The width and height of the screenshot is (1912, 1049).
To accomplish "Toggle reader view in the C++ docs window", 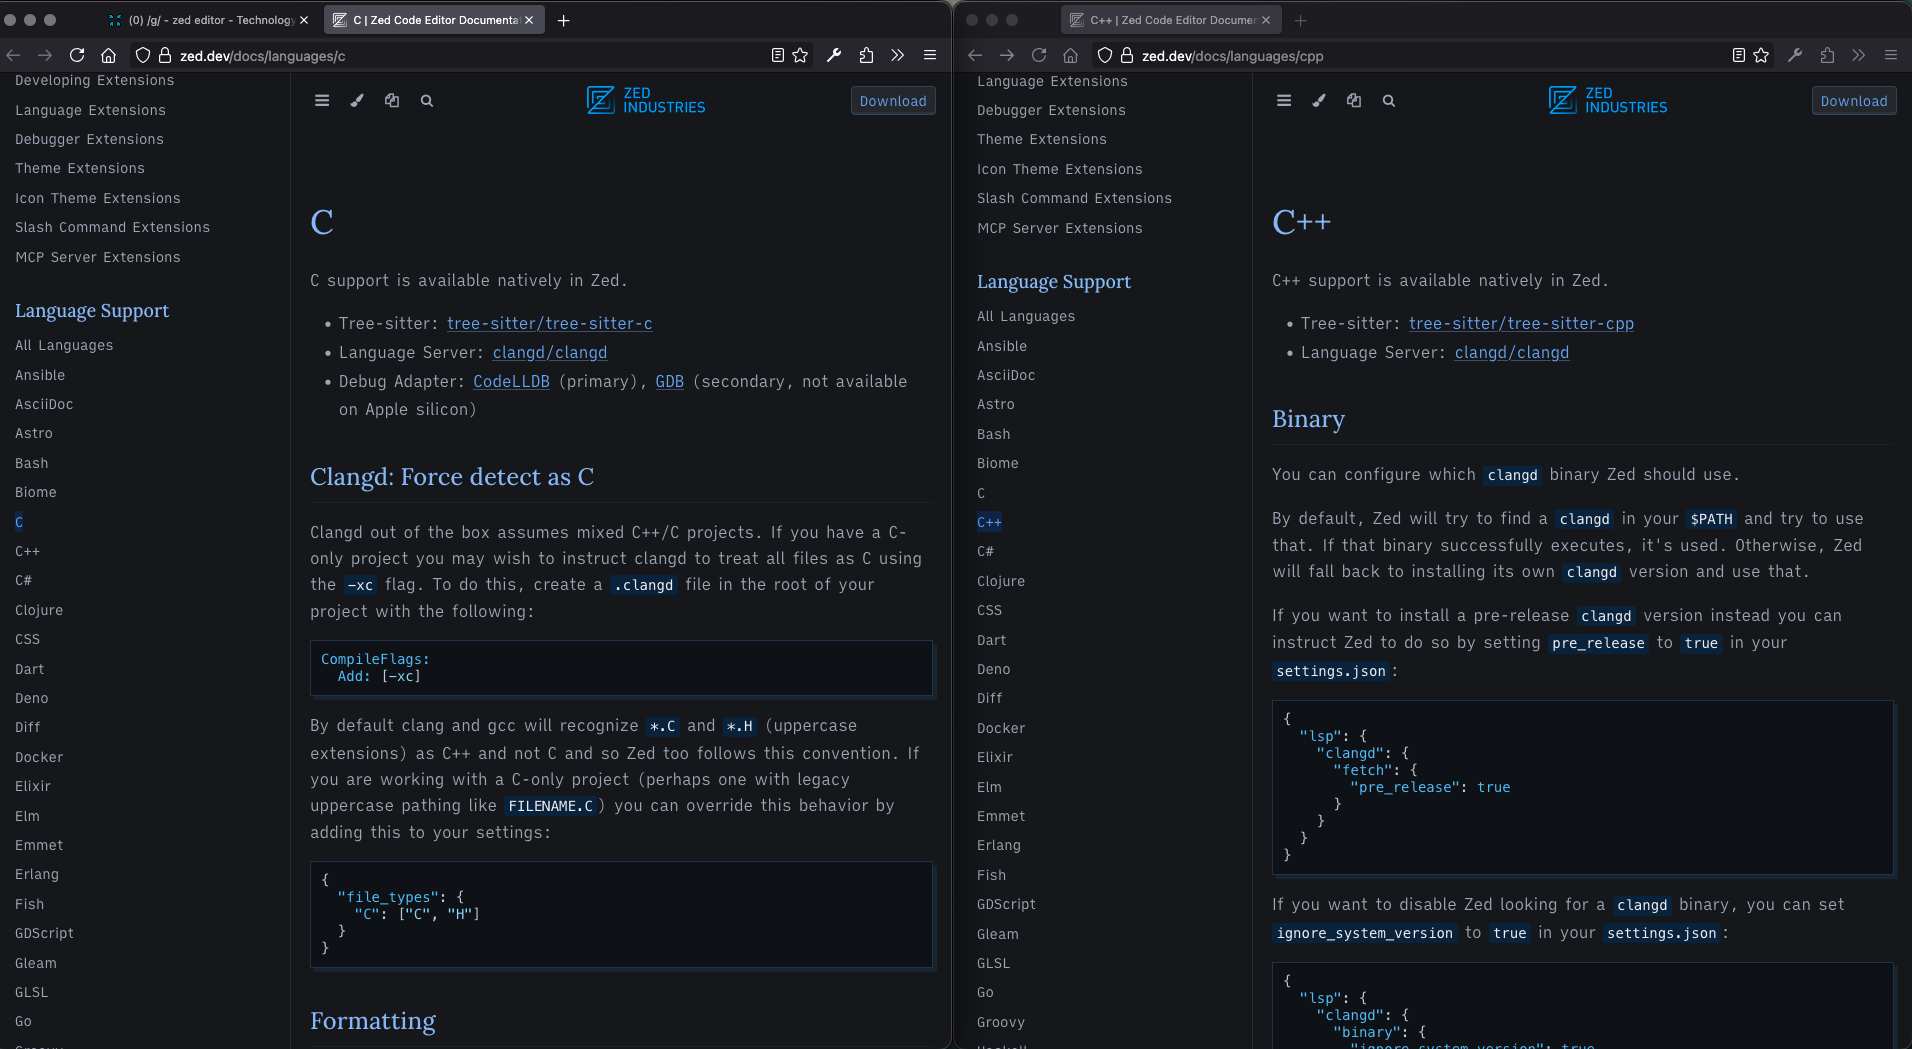I will 1739,56.
